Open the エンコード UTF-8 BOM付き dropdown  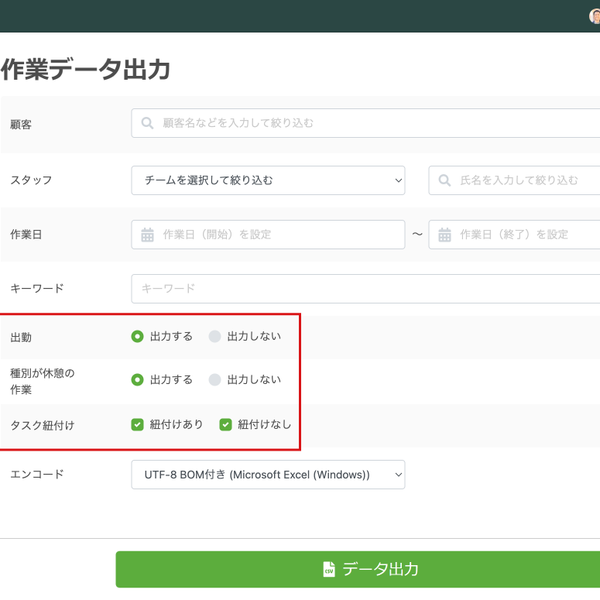coord(268,474)
